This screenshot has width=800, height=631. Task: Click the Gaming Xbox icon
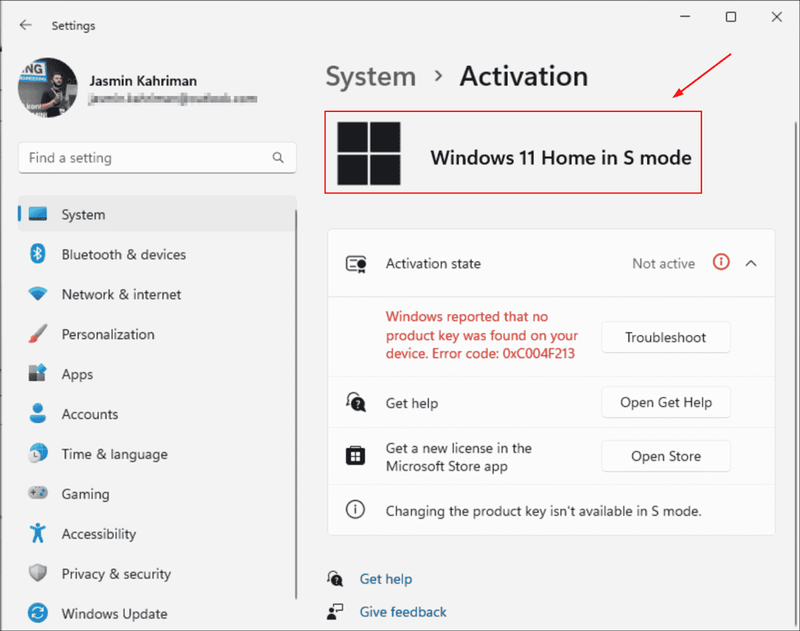[36, 494]
